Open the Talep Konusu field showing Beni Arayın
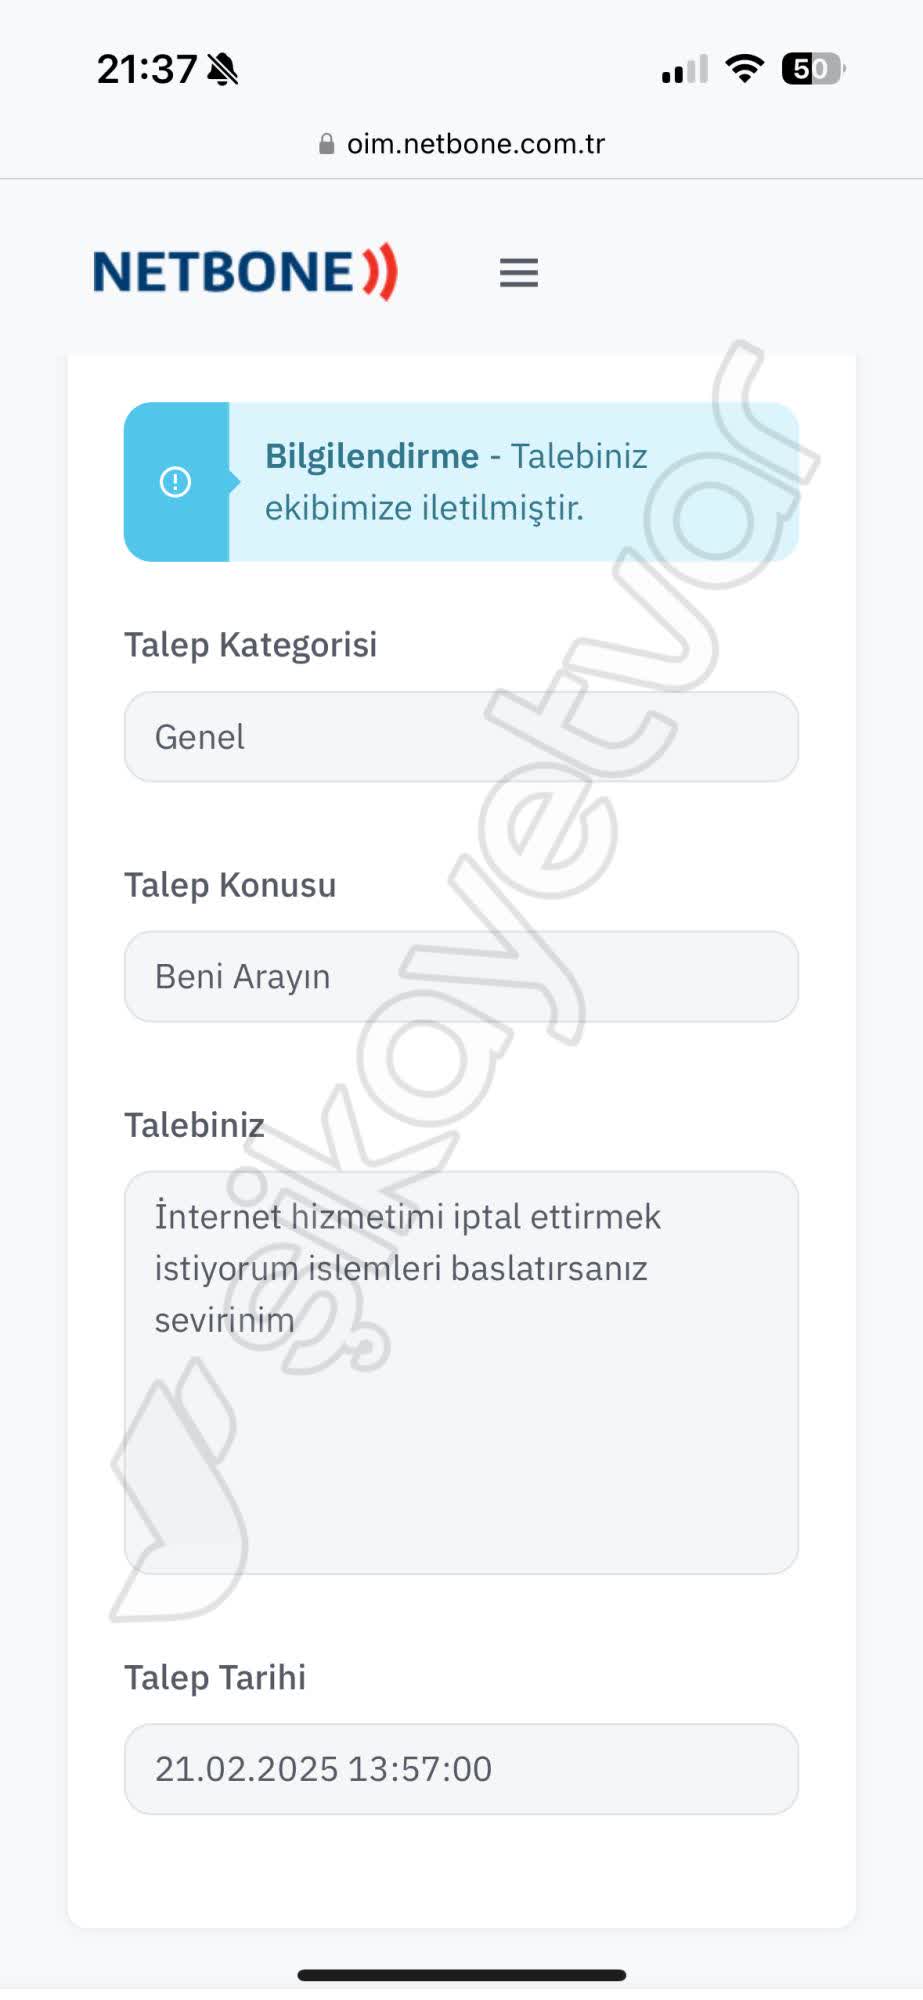 [460, 977]
